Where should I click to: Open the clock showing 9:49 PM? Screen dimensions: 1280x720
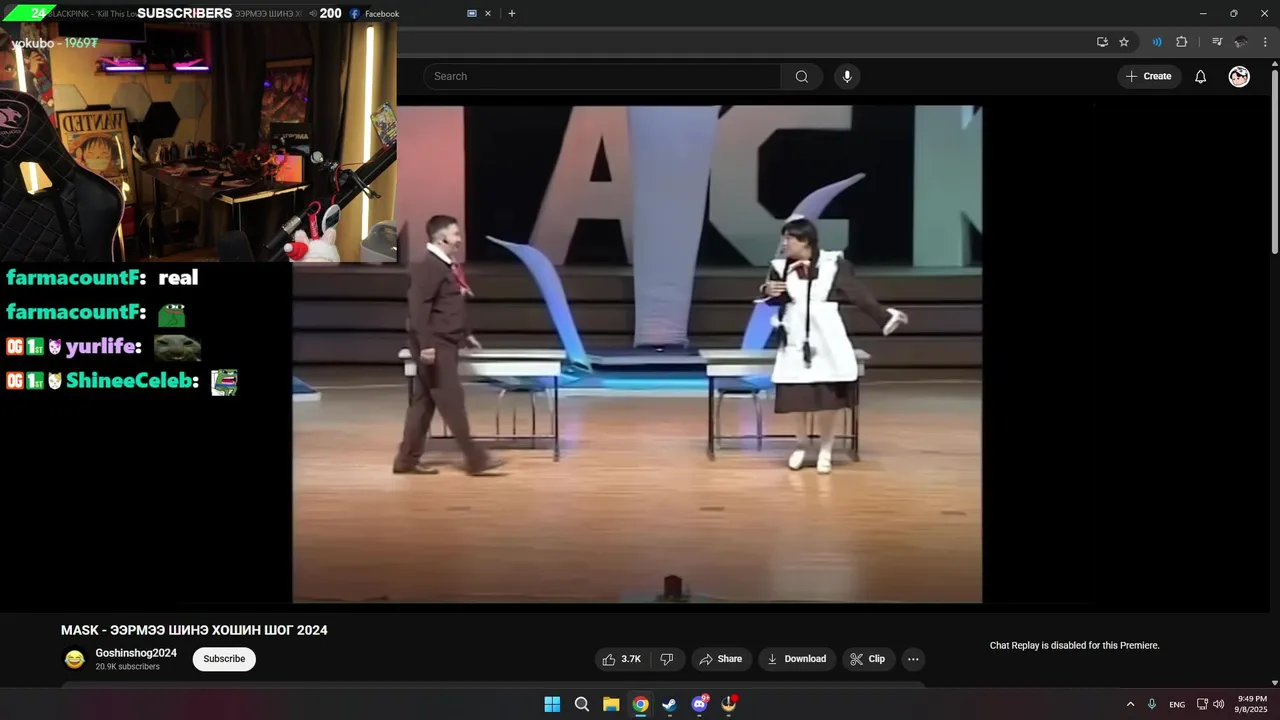1252,704
